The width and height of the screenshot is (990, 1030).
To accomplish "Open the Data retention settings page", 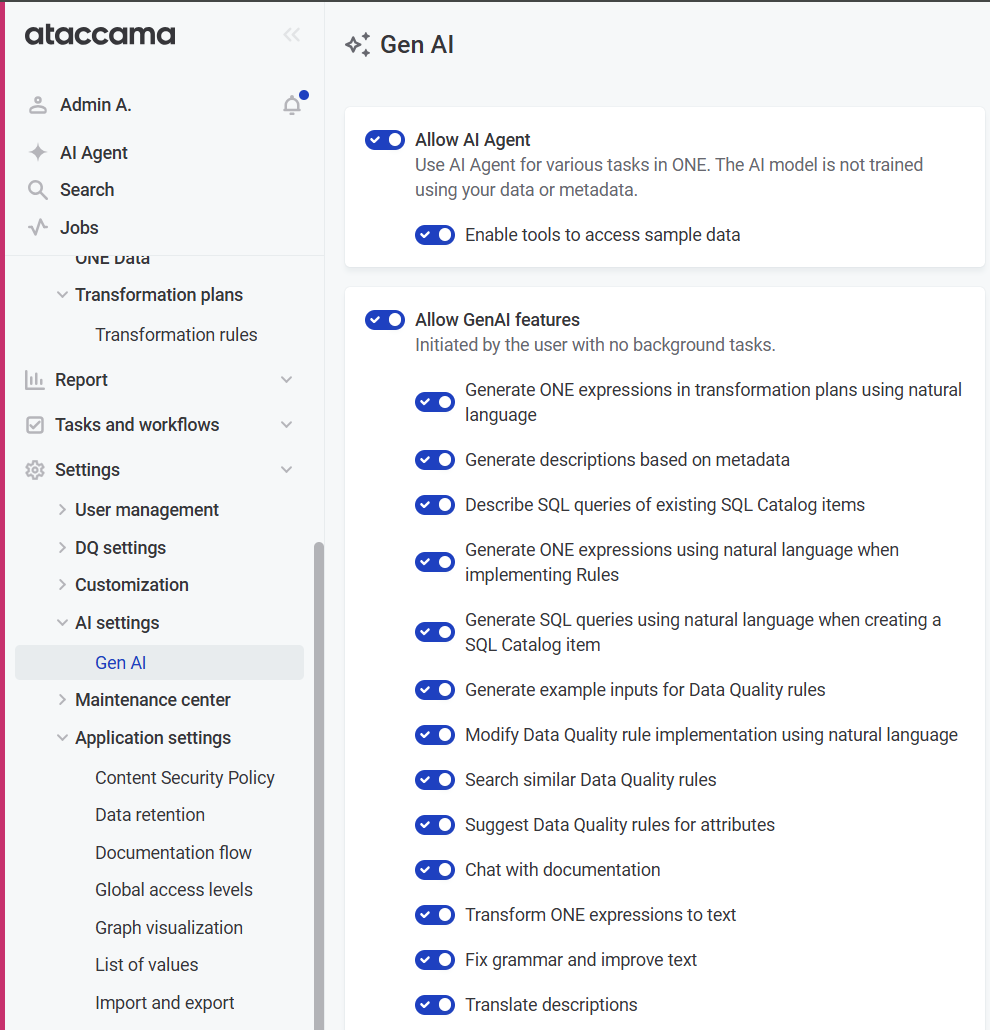I will (150, 815).
